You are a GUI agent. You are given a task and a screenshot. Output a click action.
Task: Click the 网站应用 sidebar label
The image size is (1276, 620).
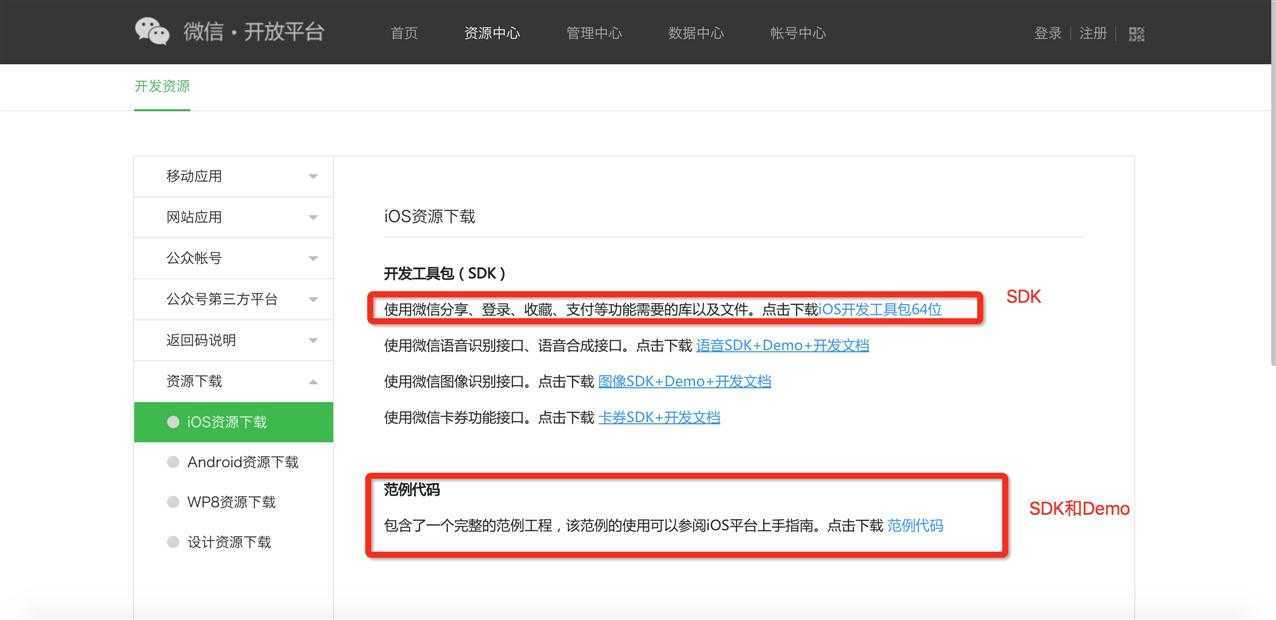(194, 217)
